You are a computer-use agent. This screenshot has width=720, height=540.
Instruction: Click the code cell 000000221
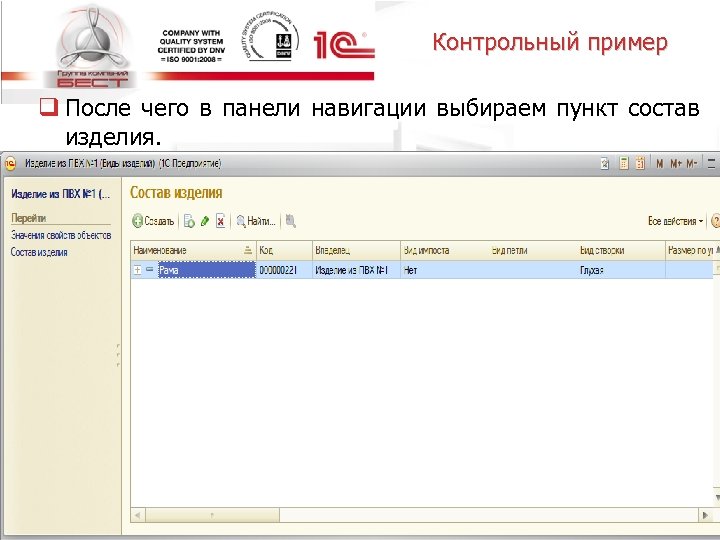tap(284, 270)
